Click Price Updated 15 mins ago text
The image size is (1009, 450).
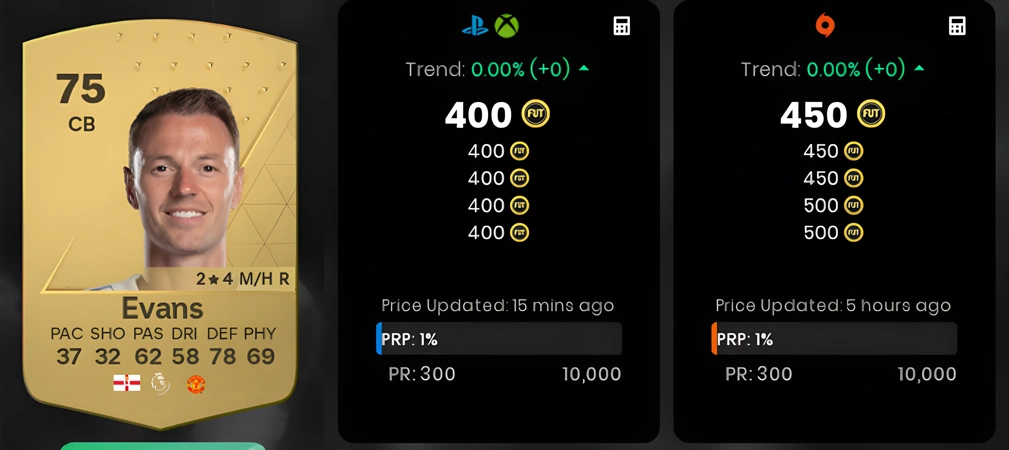(x=497, y=305)
